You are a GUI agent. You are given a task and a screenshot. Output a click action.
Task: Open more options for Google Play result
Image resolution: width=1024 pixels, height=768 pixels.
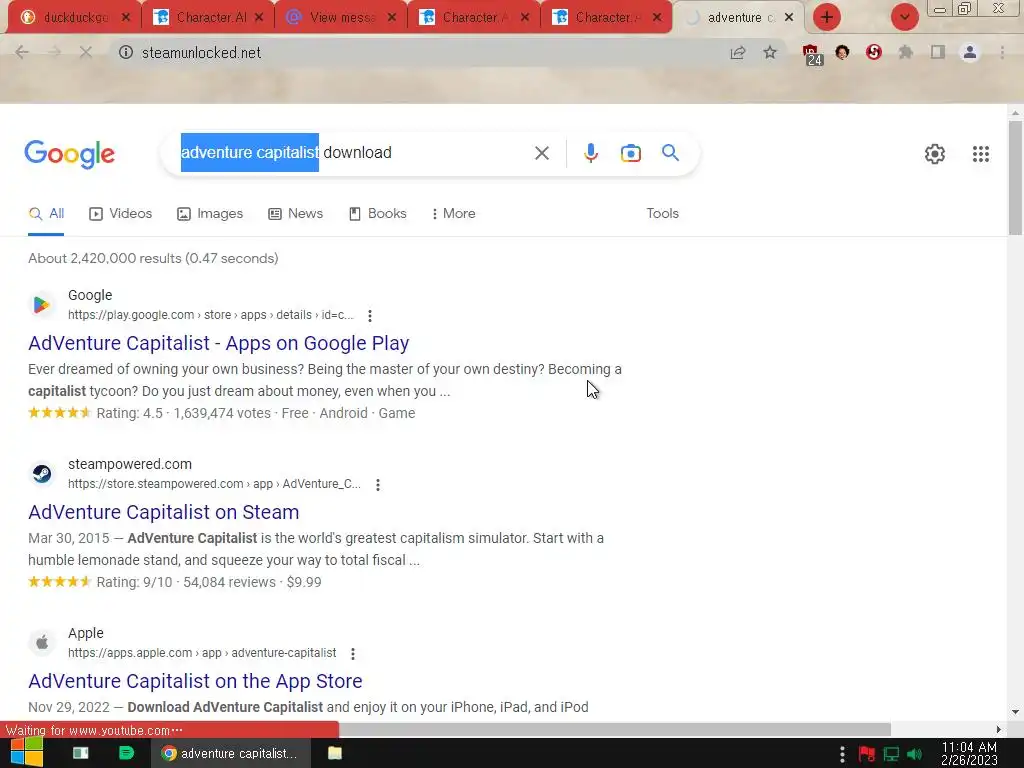pos(370,315)
